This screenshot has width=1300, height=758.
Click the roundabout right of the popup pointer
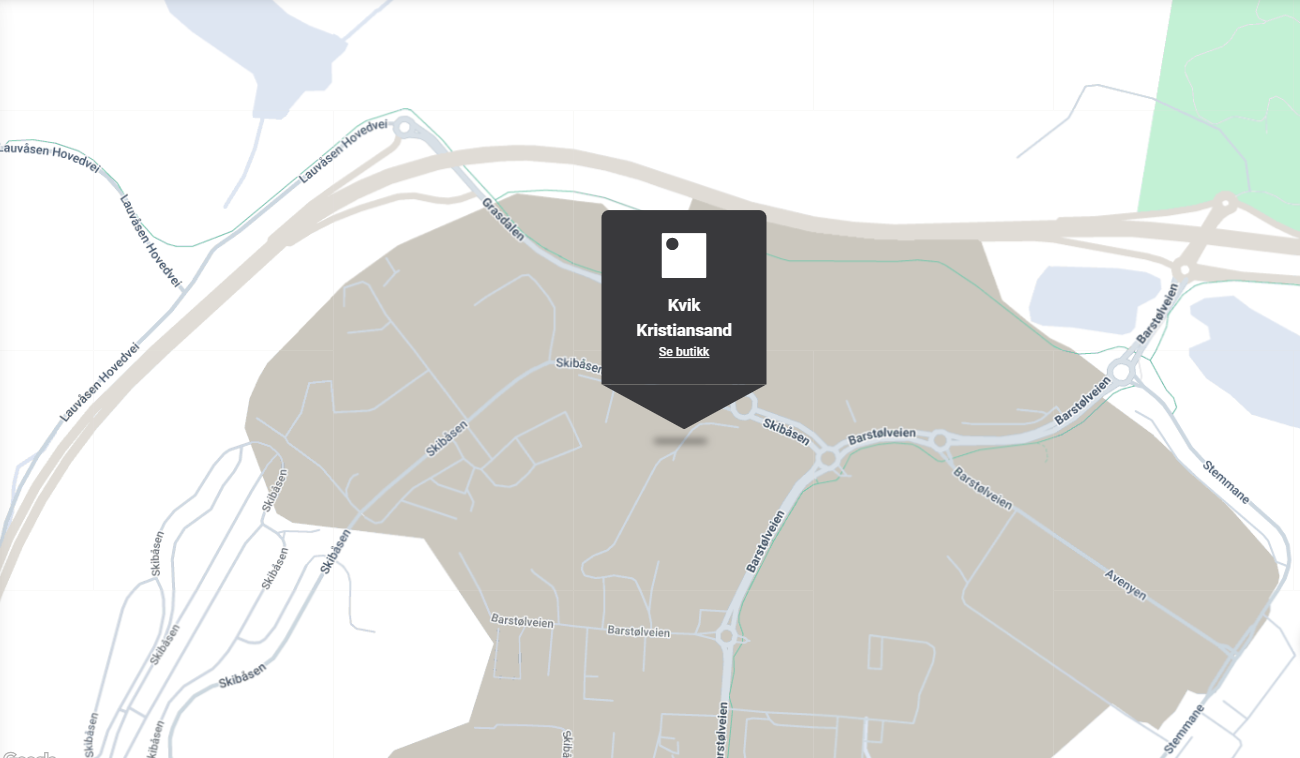[x=743, y=408]
